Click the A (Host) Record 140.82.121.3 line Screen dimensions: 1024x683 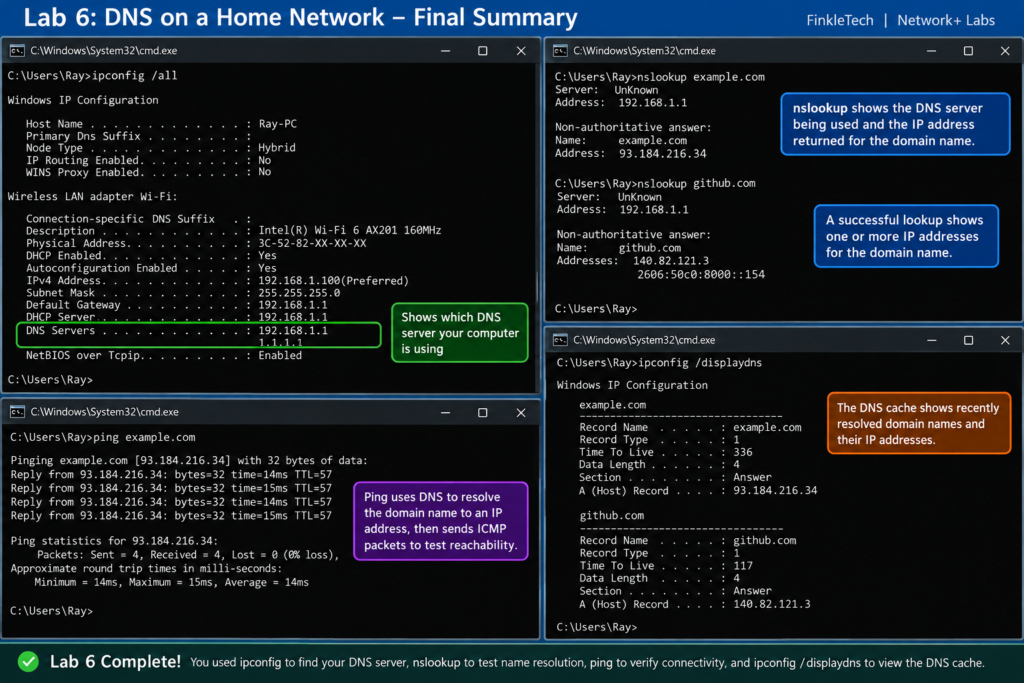tap(695, 605)
